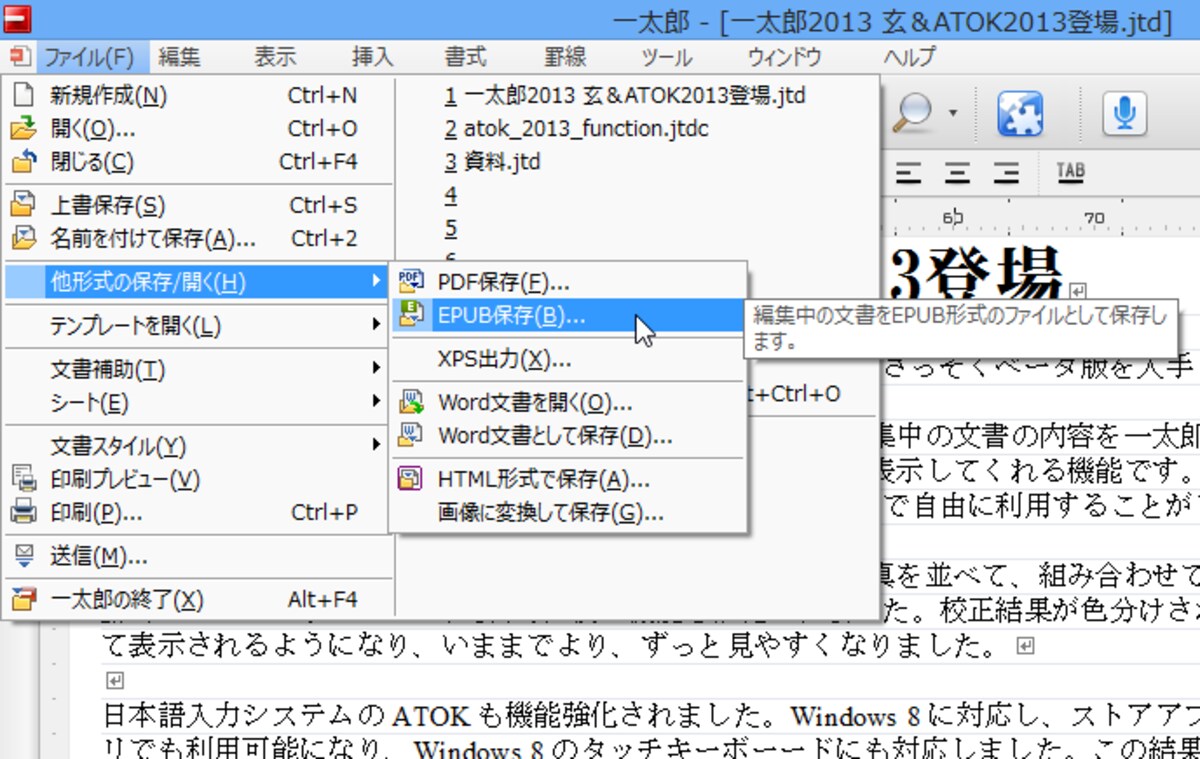Click the HTML icon for HTML形式で保存(A)...

click(411, 480)
